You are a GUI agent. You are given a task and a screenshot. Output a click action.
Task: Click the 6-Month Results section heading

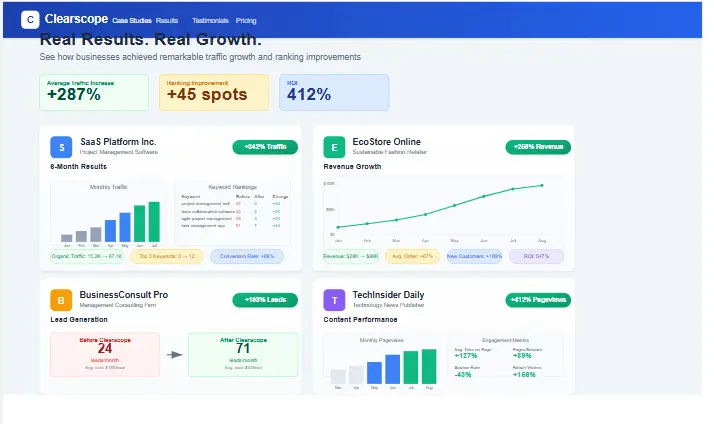click(78, 167)
